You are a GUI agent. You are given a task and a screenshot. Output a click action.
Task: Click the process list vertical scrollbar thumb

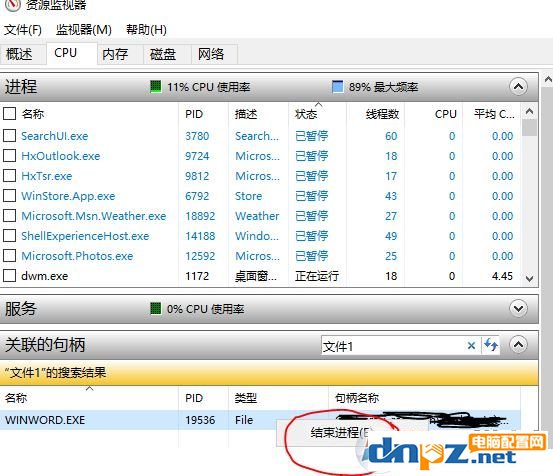pyautogui.click(x=529, y=128)
